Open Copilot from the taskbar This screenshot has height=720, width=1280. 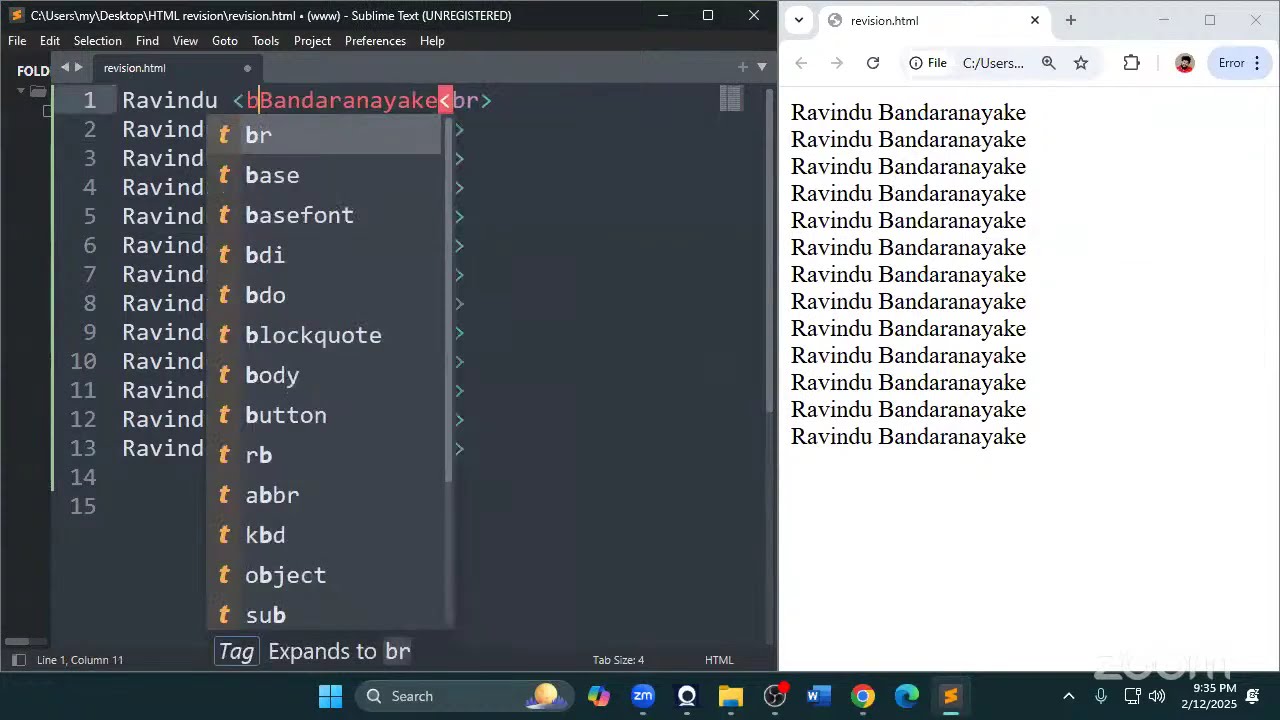pyautogui.click(x=598, y=696)
